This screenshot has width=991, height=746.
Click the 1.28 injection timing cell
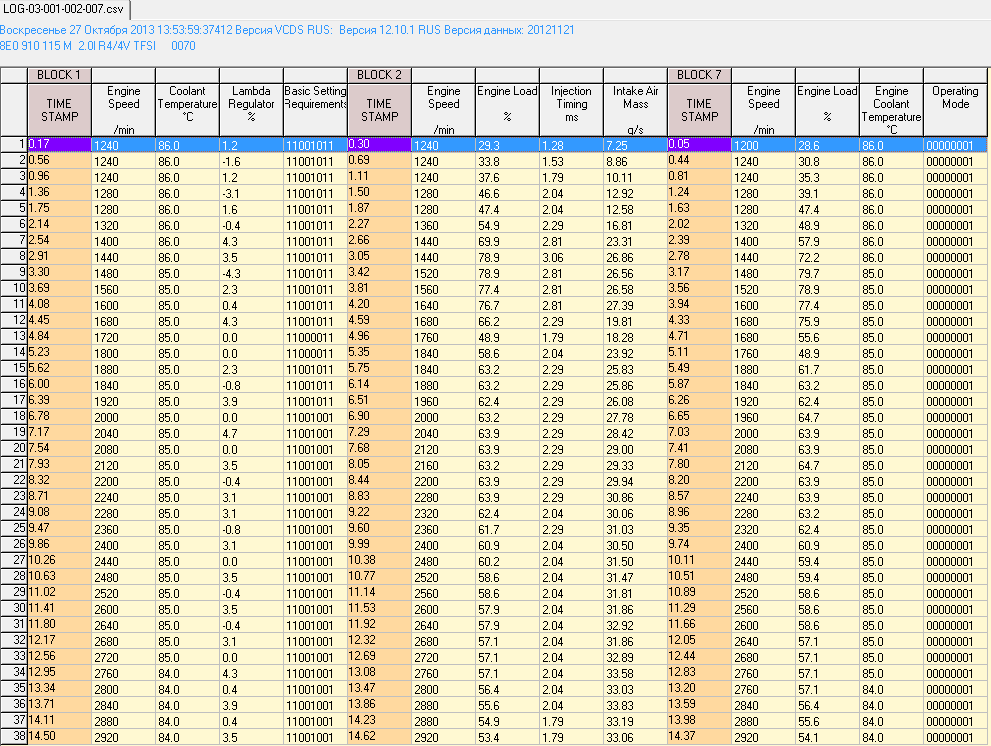pos(571,145)
